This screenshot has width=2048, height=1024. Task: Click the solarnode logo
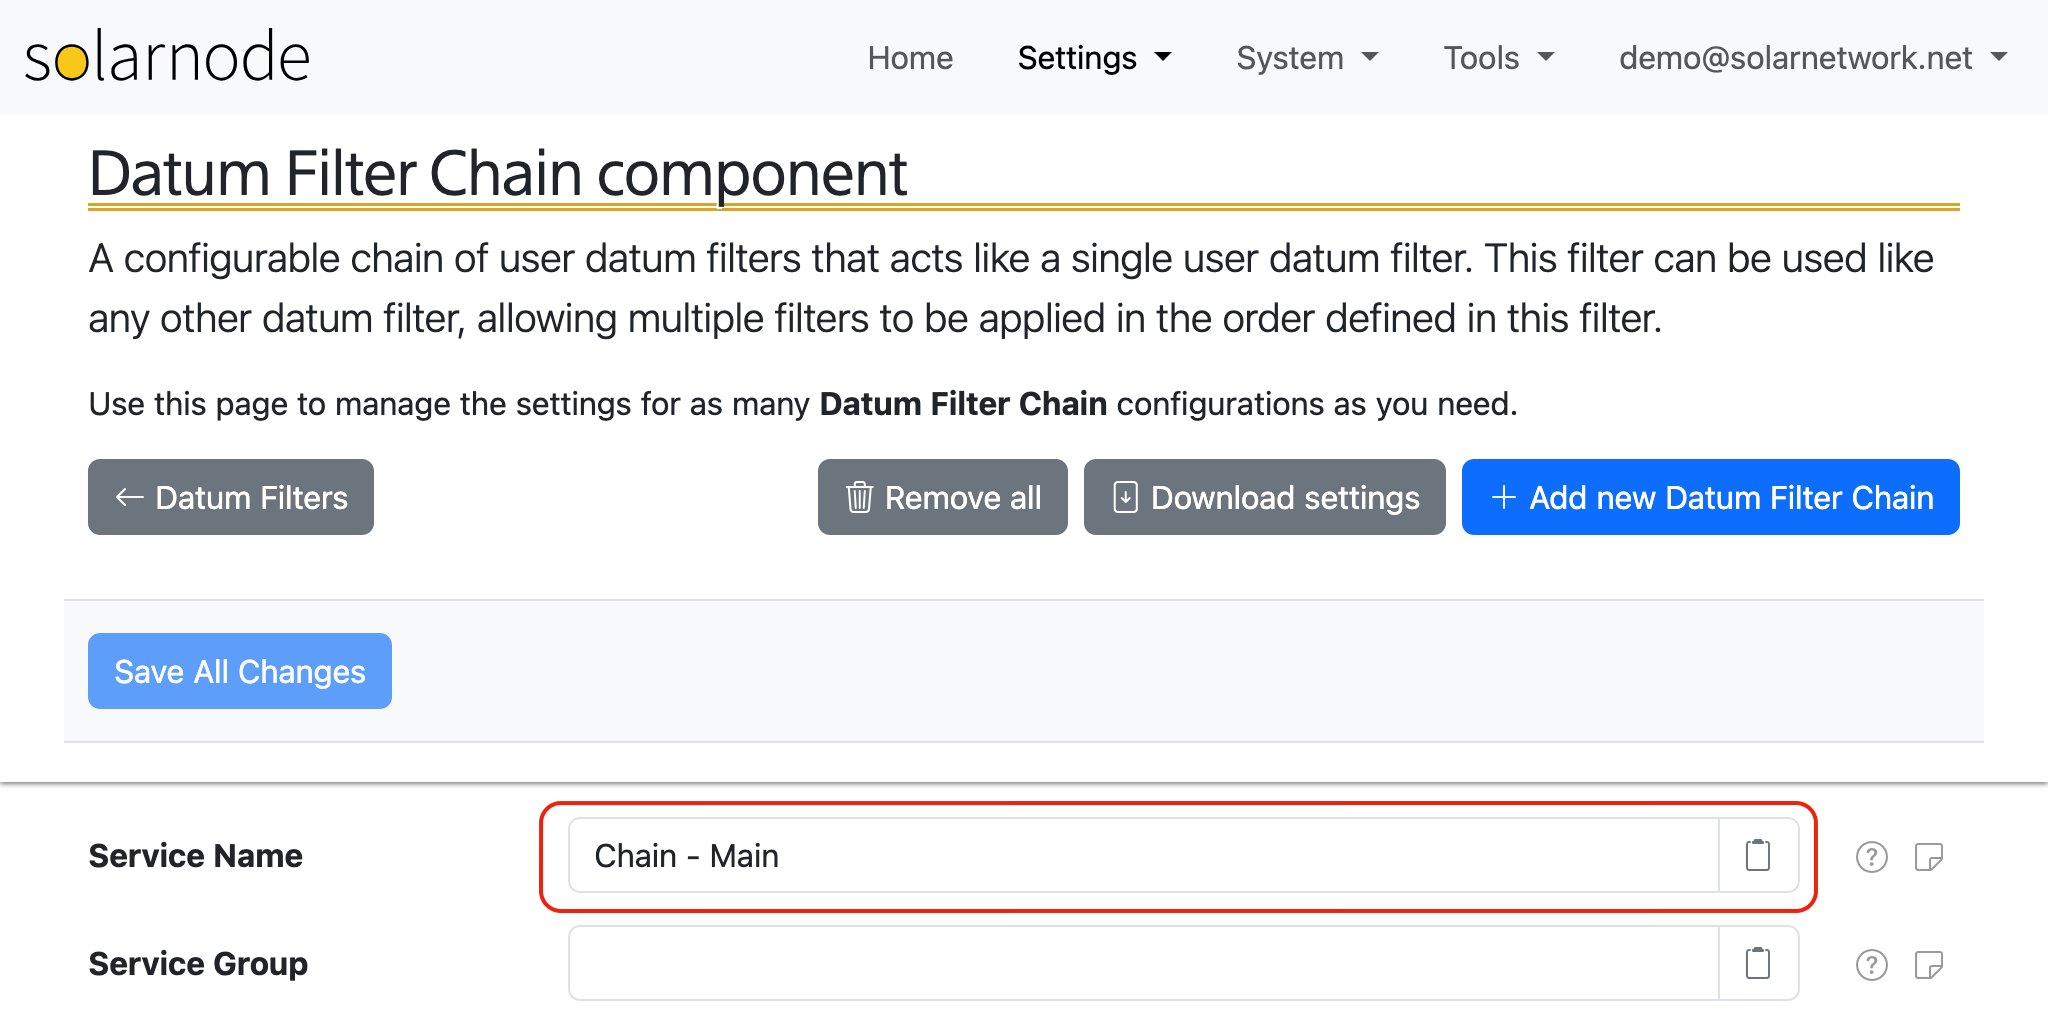[167, 57]
